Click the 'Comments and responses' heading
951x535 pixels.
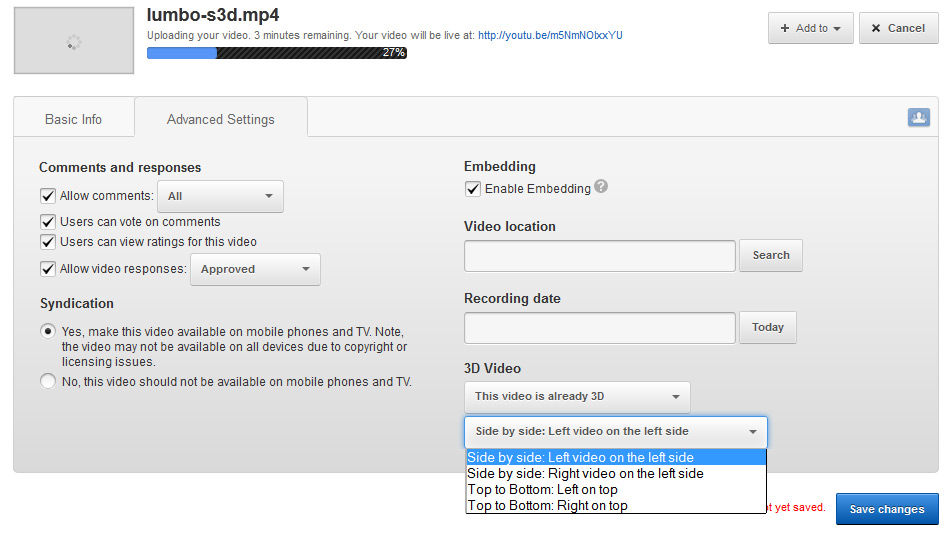(x=120, y=167)
